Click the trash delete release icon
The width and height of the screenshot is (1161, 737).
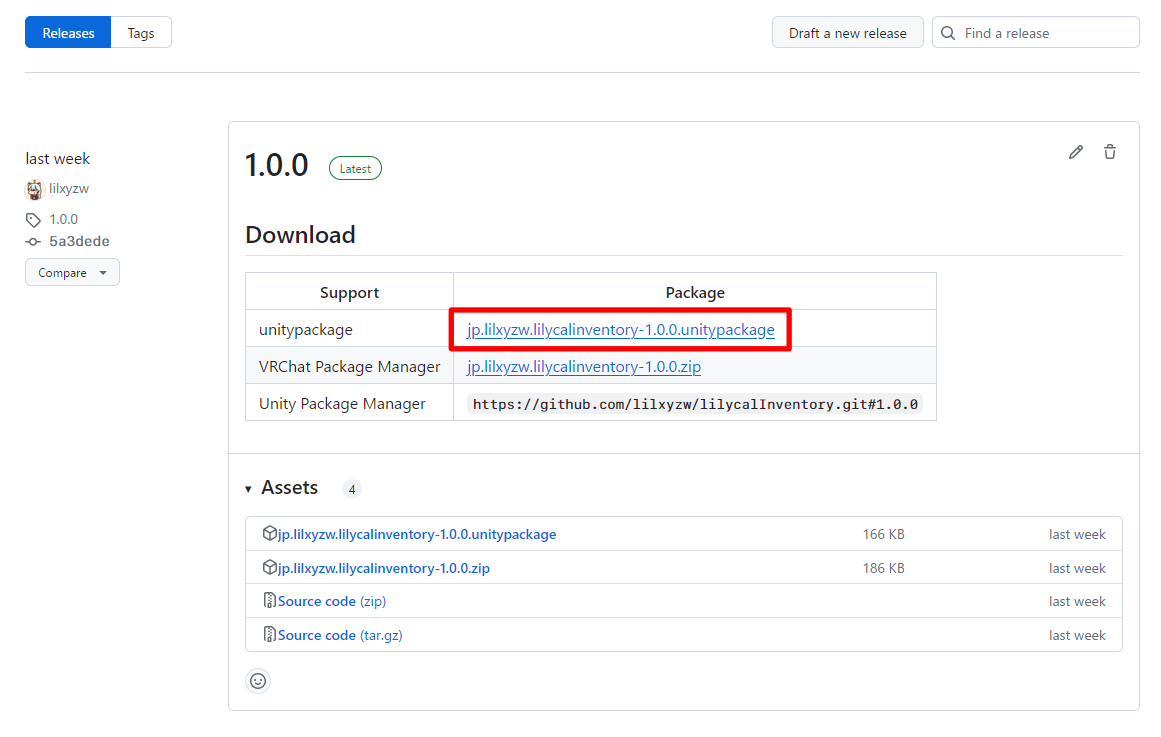click(x=1110, y=152)
